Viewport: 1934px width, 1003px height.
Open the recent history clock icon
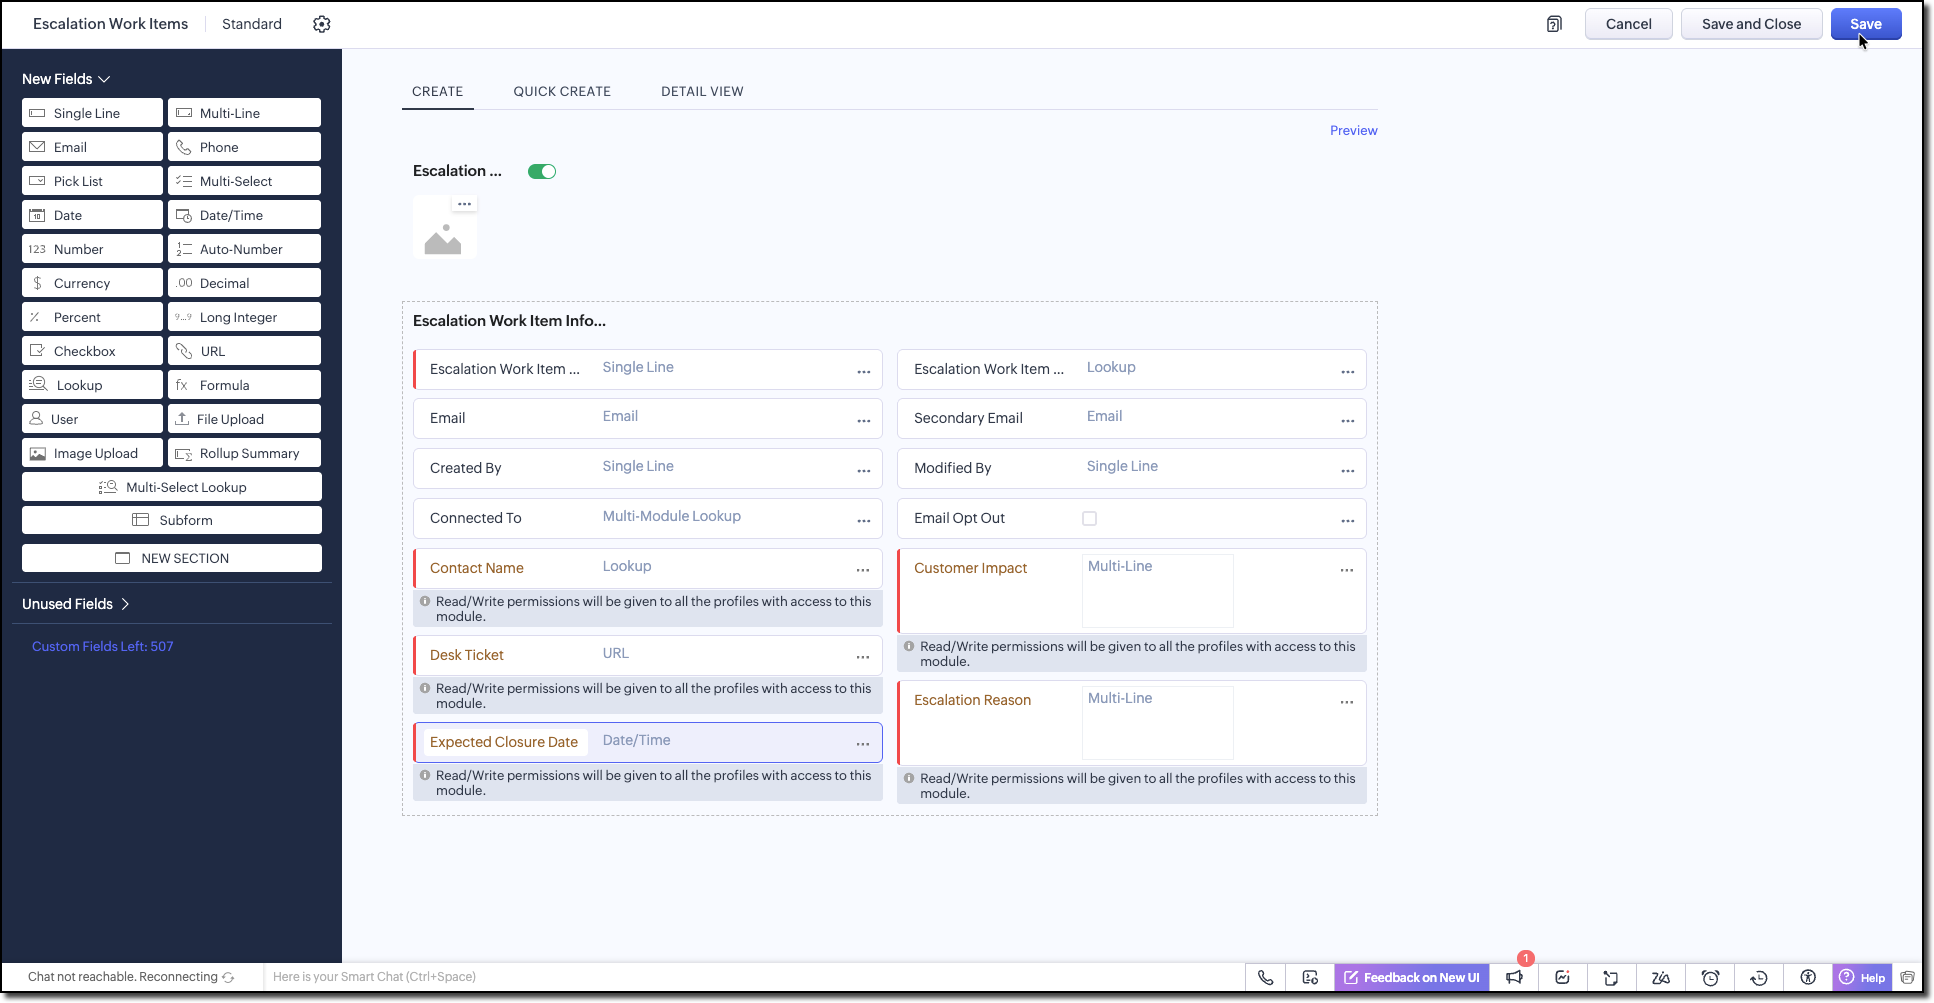pyautogui.click(x=1759, y=978)
